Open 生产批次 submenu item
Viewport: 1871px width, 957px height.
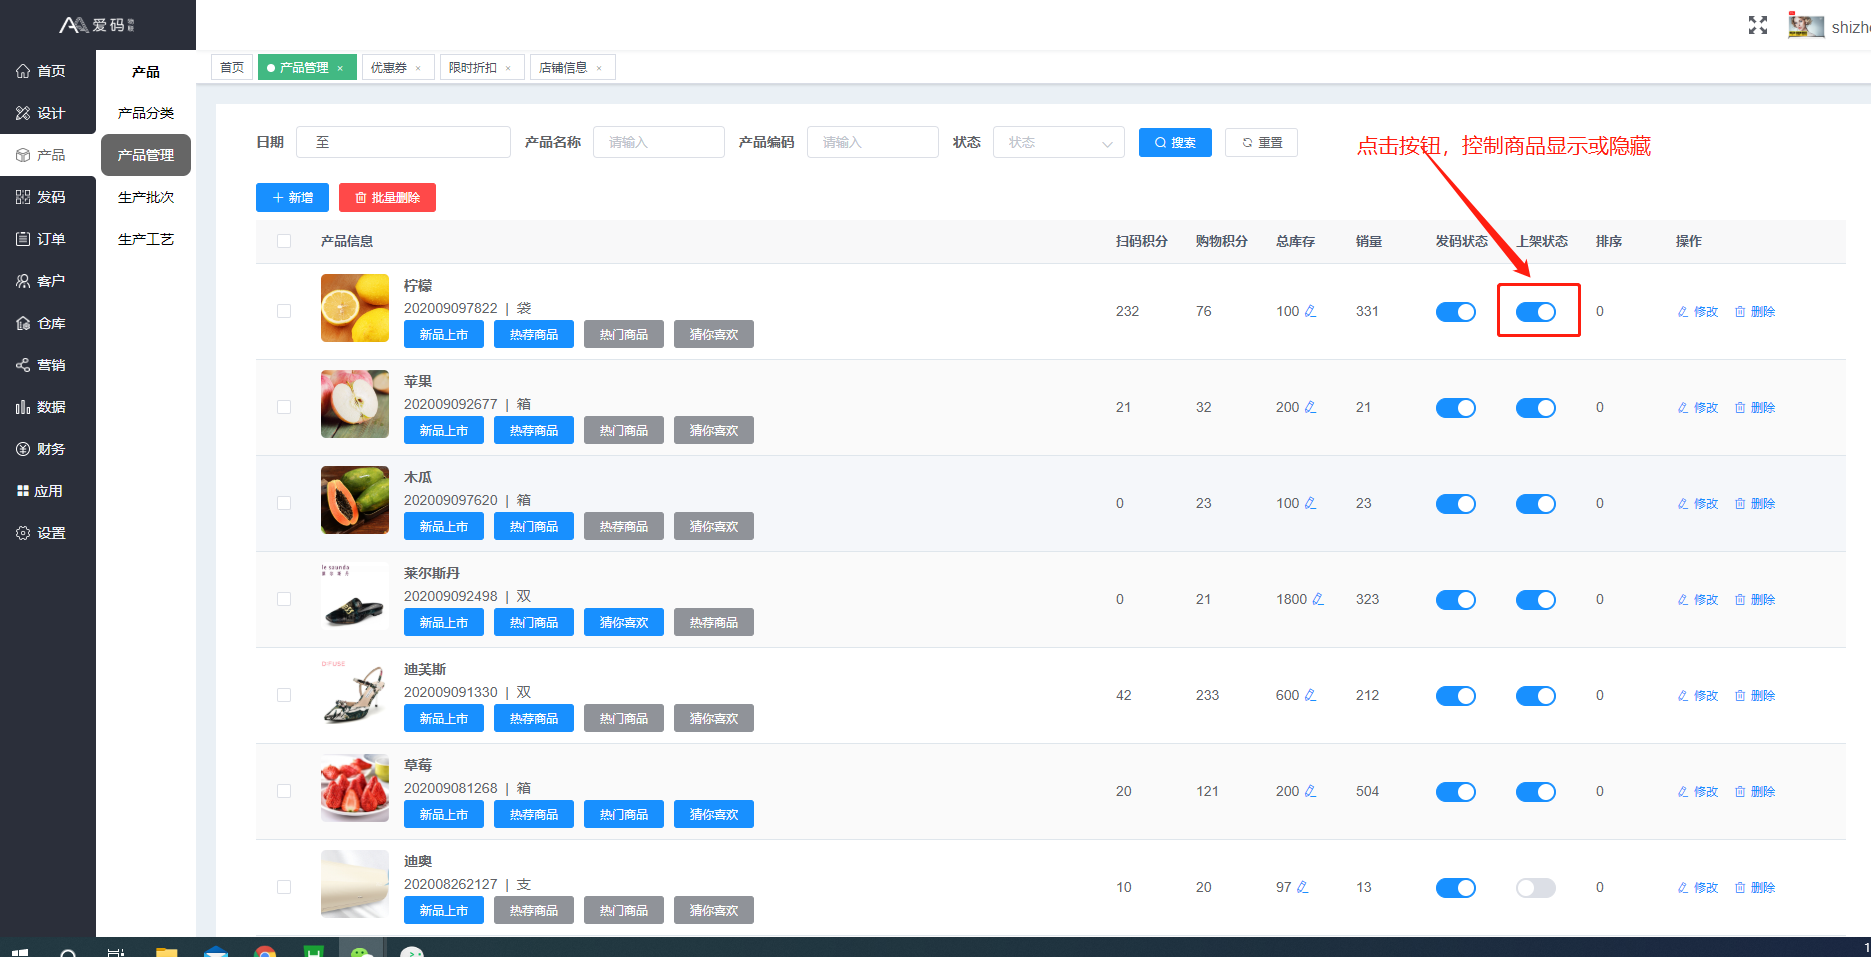146,197
